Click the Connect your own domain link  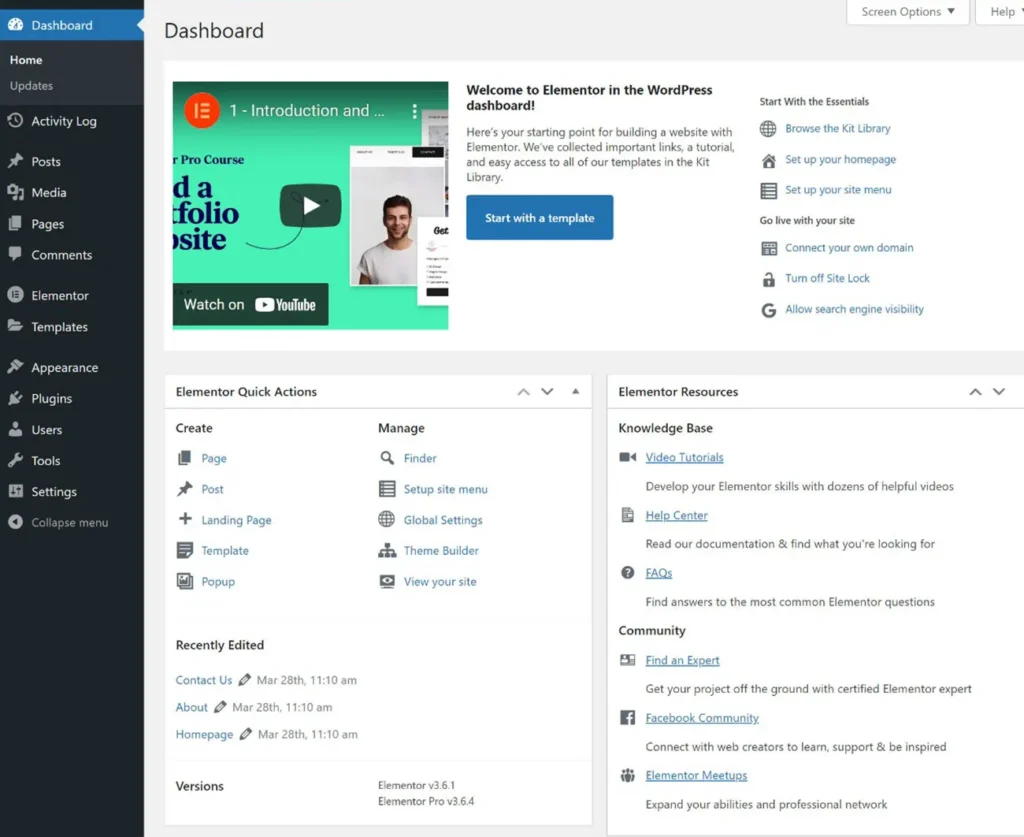click(849, 247)
